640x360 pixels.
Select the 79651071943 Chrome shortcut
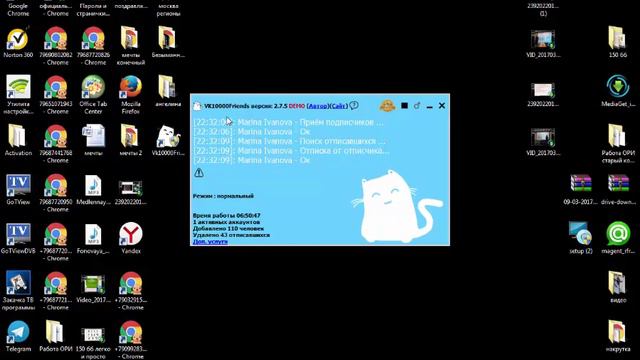(x=56, y=95)
